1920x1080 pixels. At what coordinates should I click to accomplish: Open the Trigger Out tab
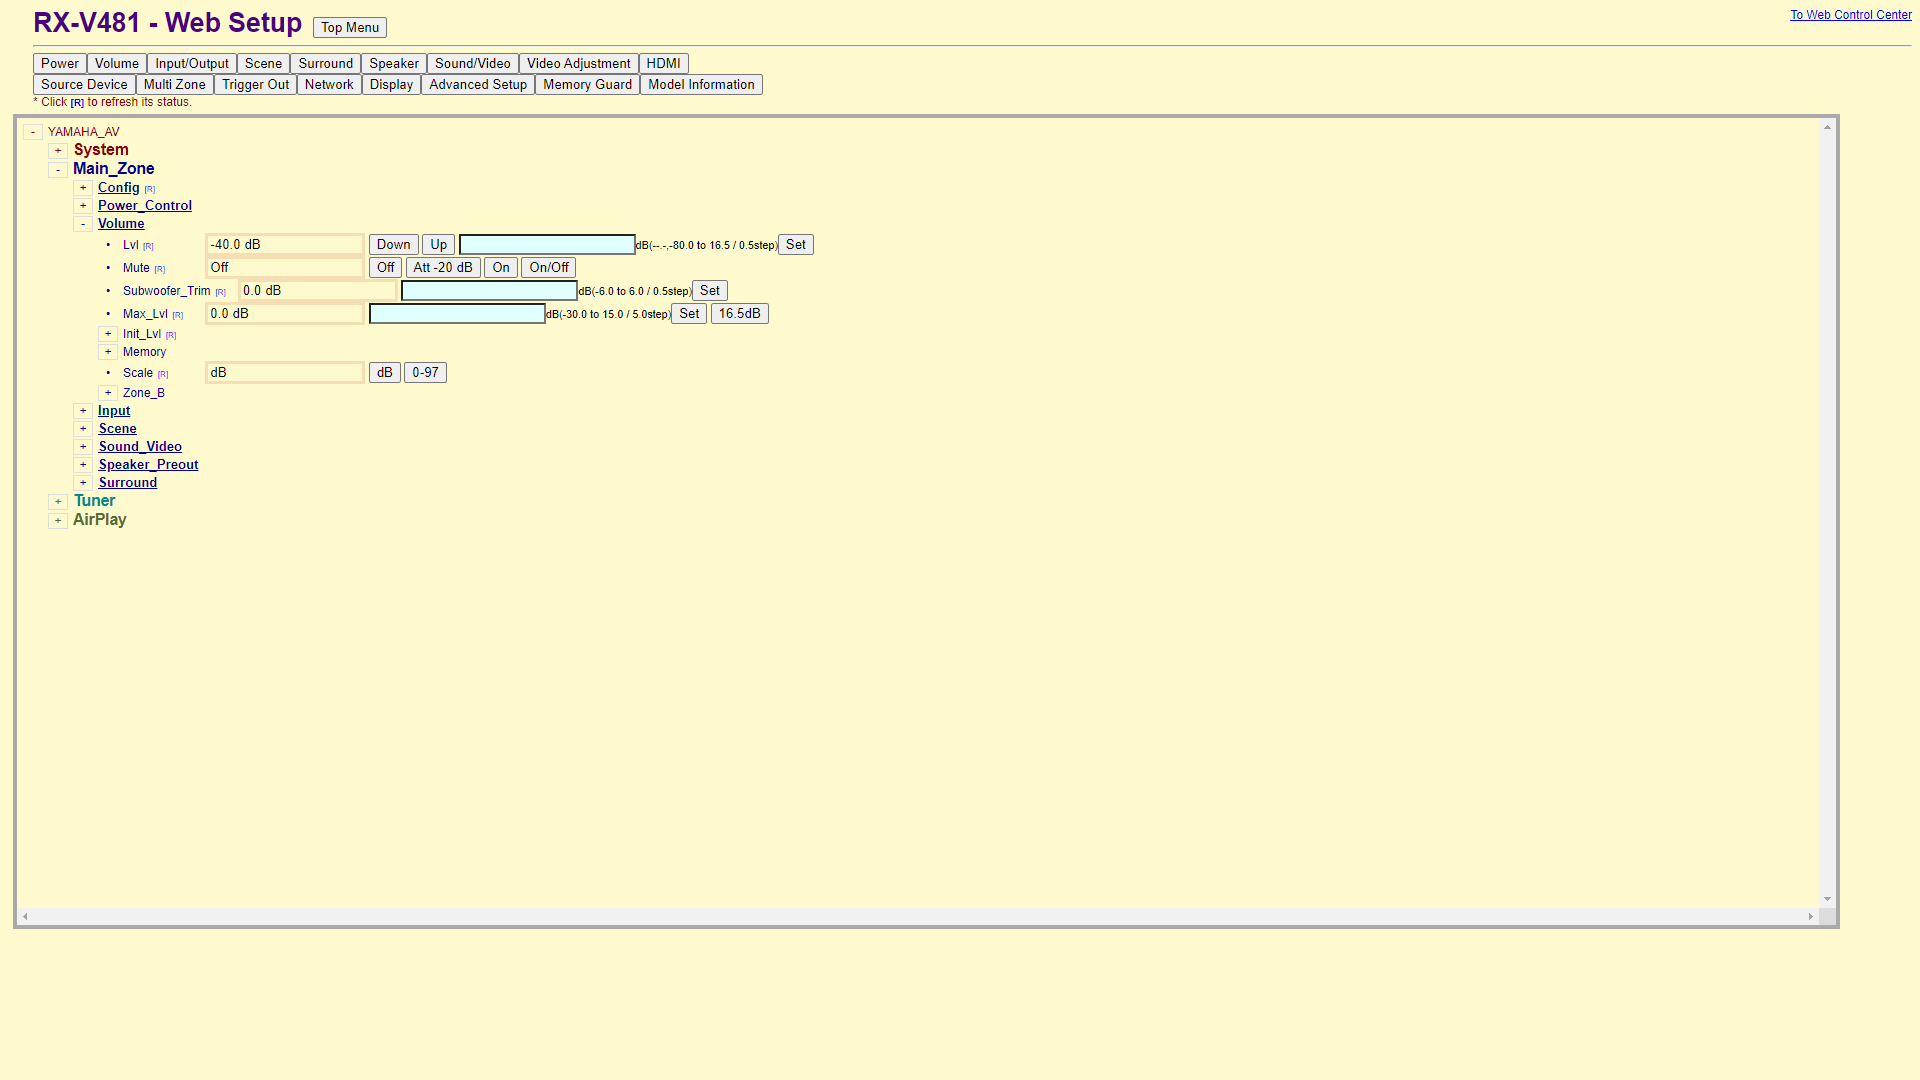click(256, 85)
